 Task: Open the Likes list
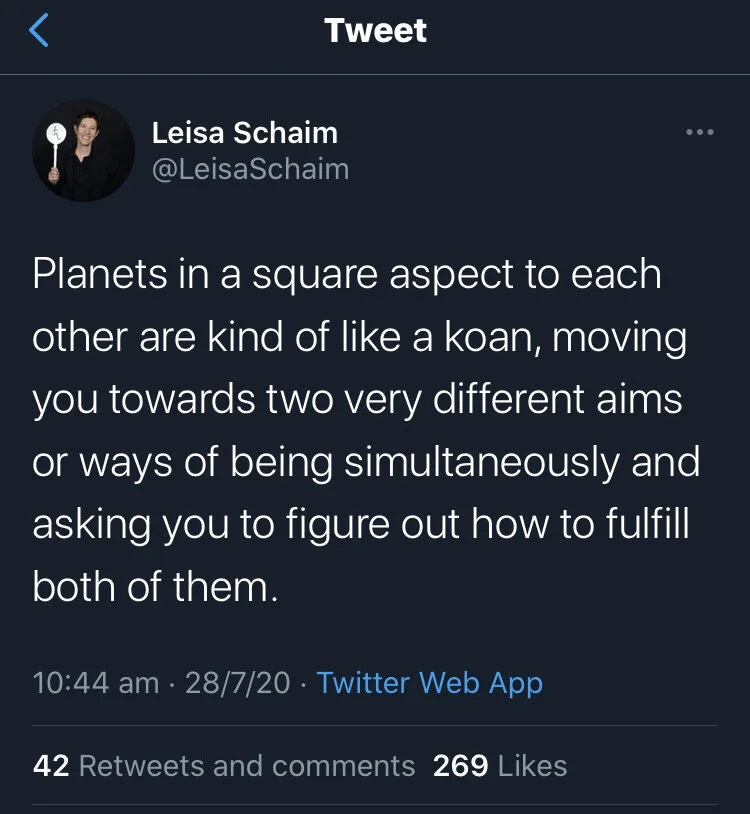(x=532, y=766)
